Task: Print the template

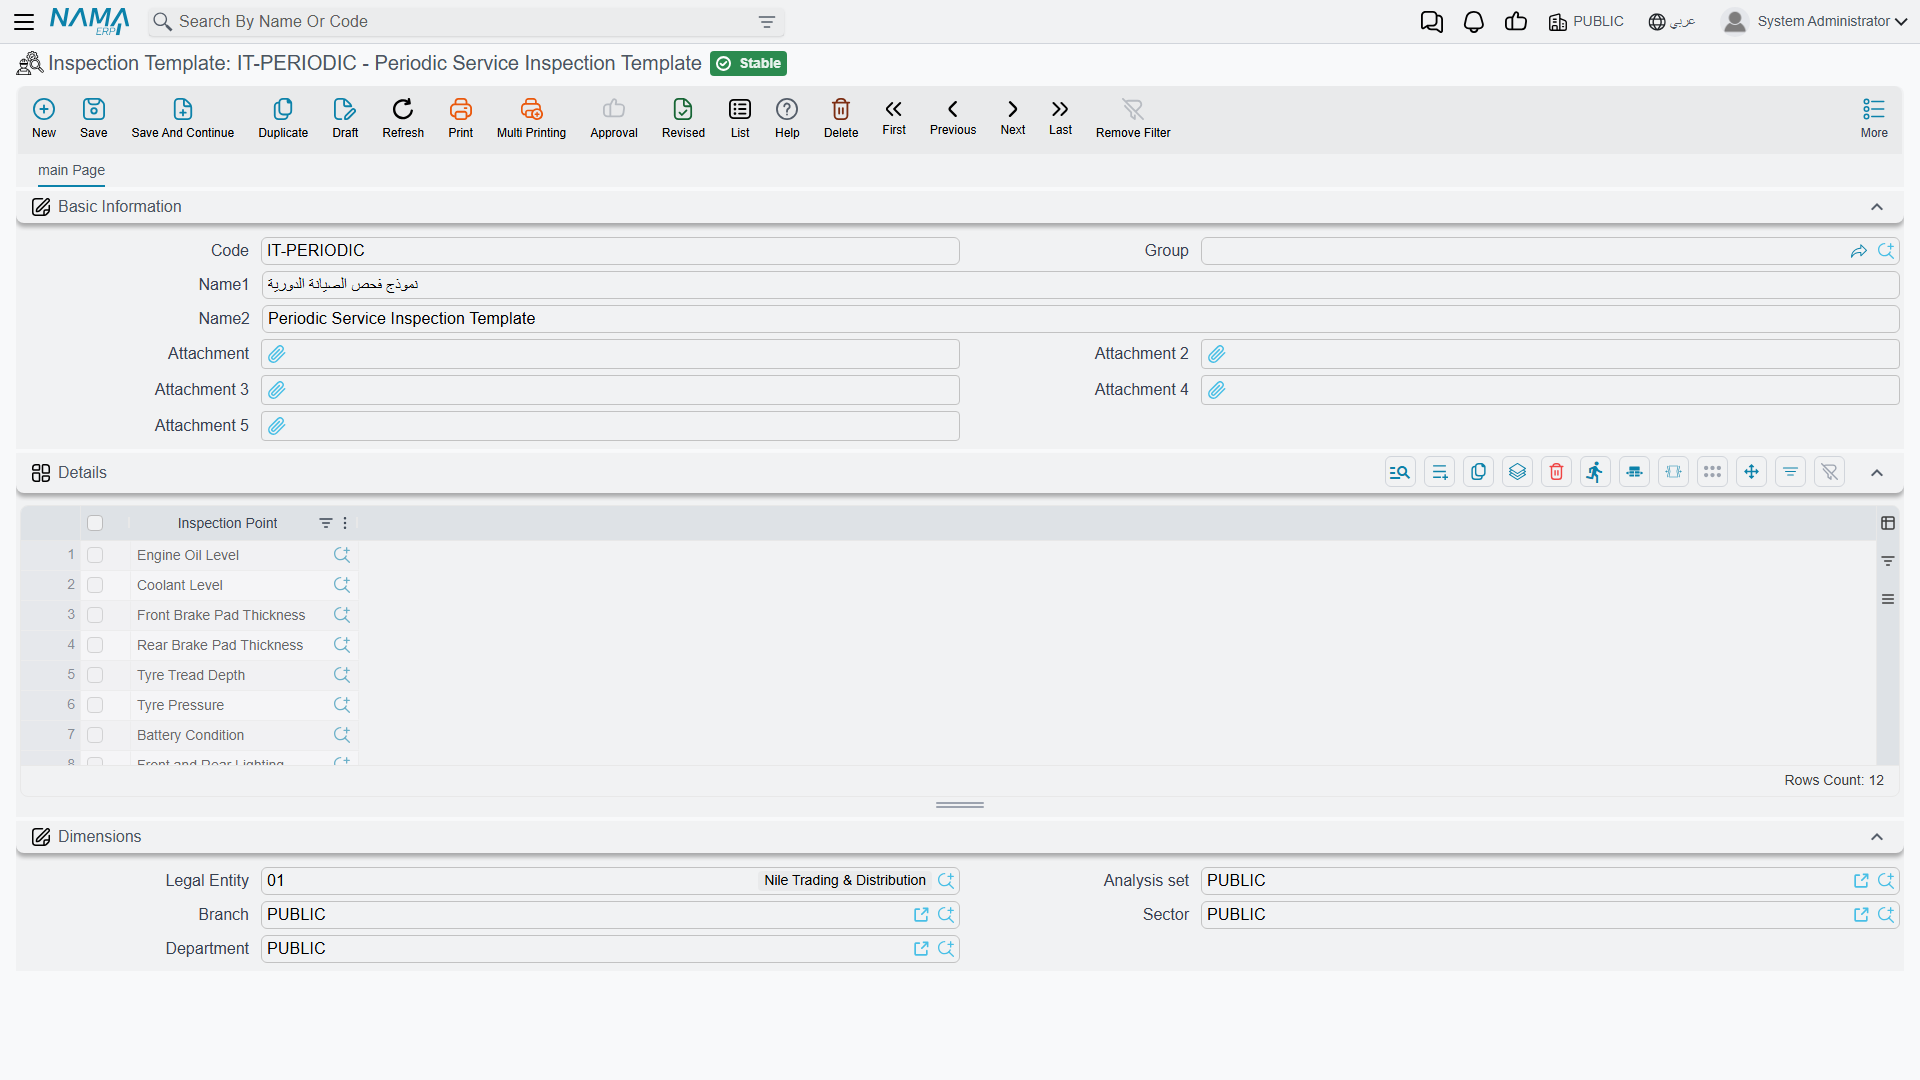Action: (x=461, y=117)
